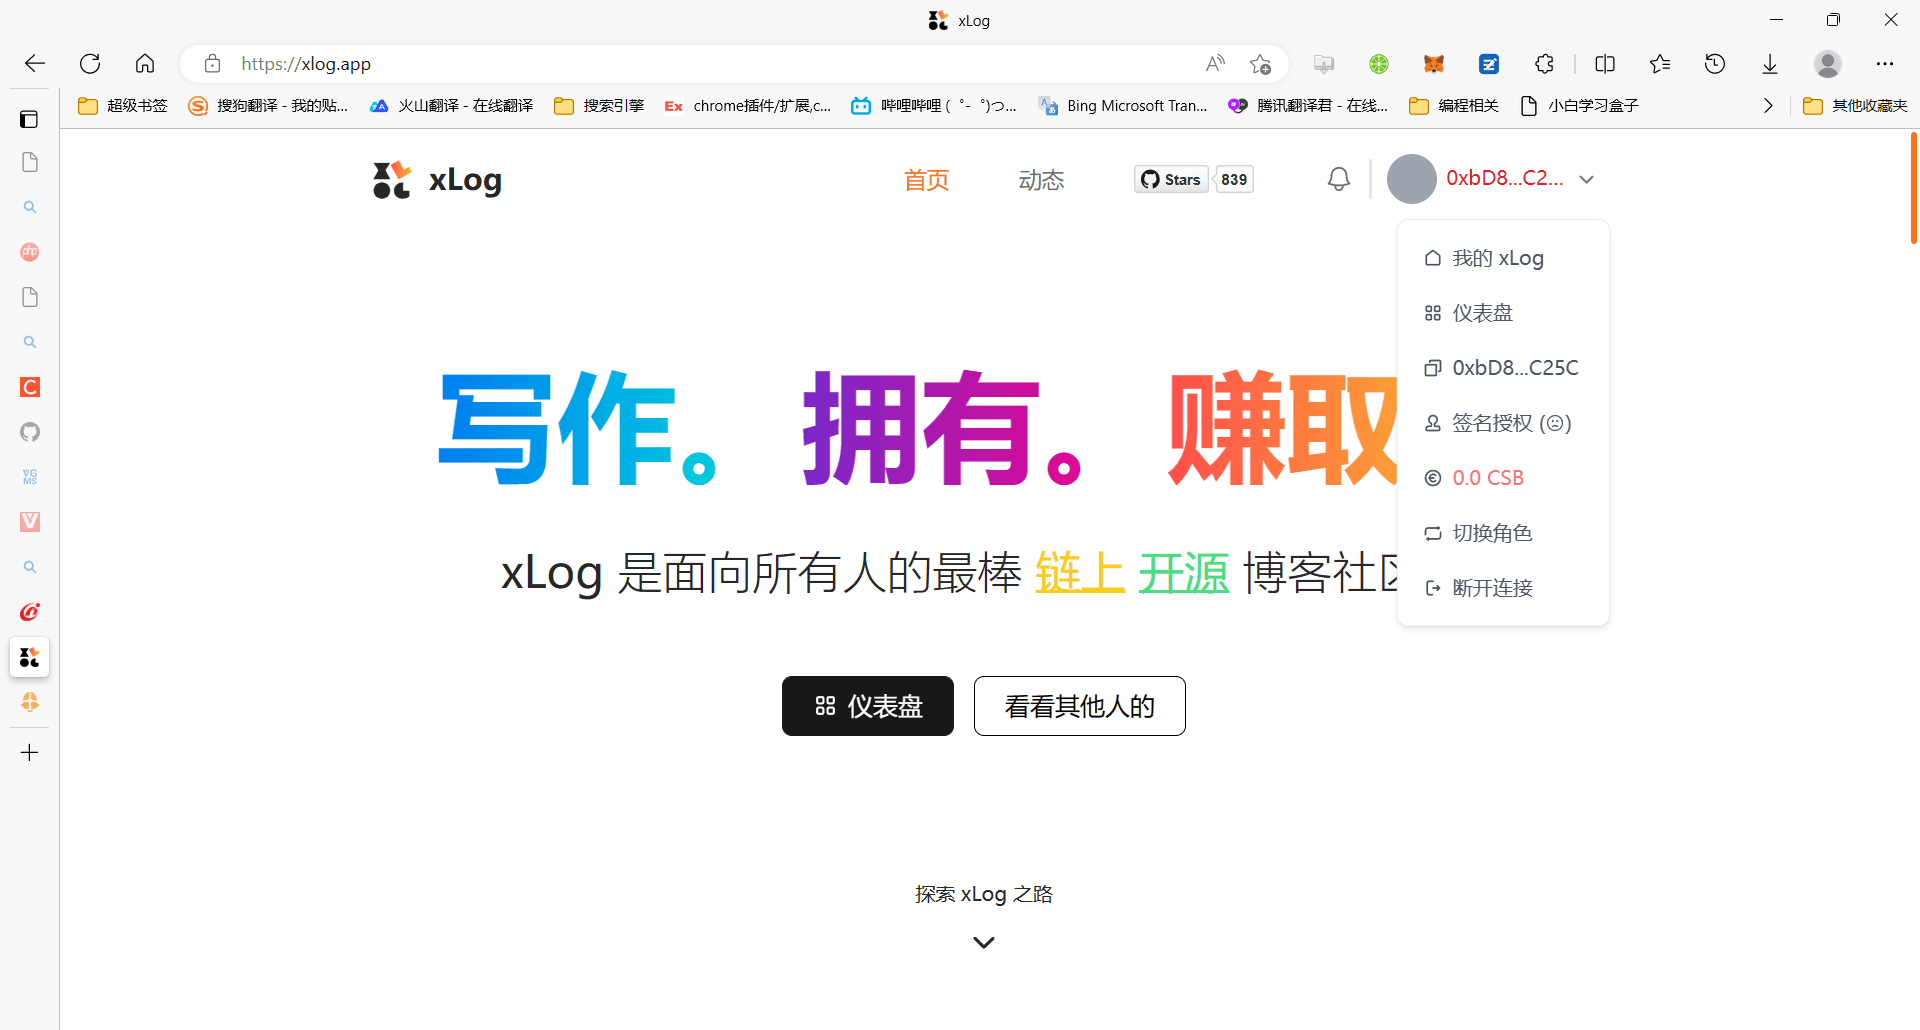The height and width of the screenshot is (1030, 1920).
Task: Collapse the 0xbD8...C2 account dropdown
Action: pyautogui.click(x=1586, y=180)
